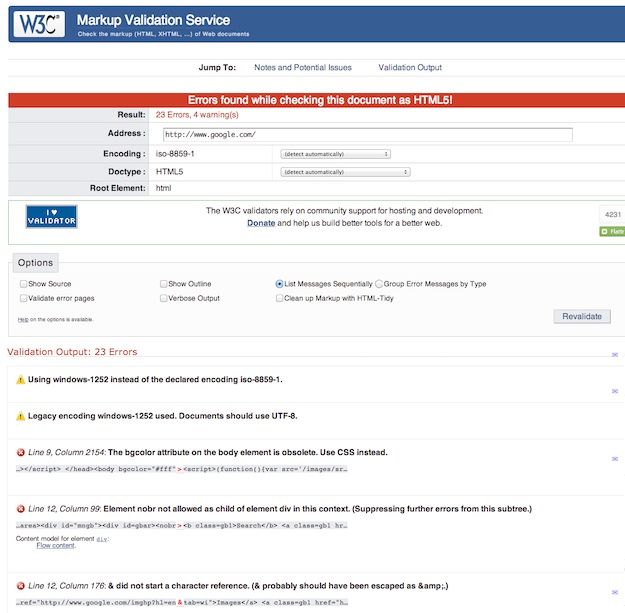Enable Clean up Markup with HTML-Tidy
Image resolution: width=625 pixels, height=613 pixels.
279,298
